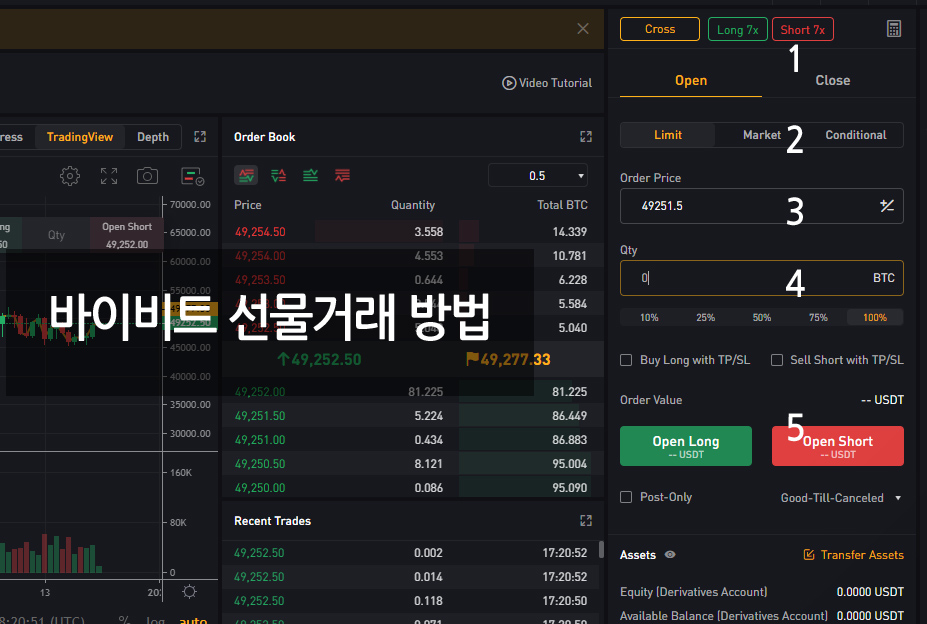The height and width of the screenshot is (624, 927).
Task: Take a chart snapshot with camera icon
Action: coord(147,176)
